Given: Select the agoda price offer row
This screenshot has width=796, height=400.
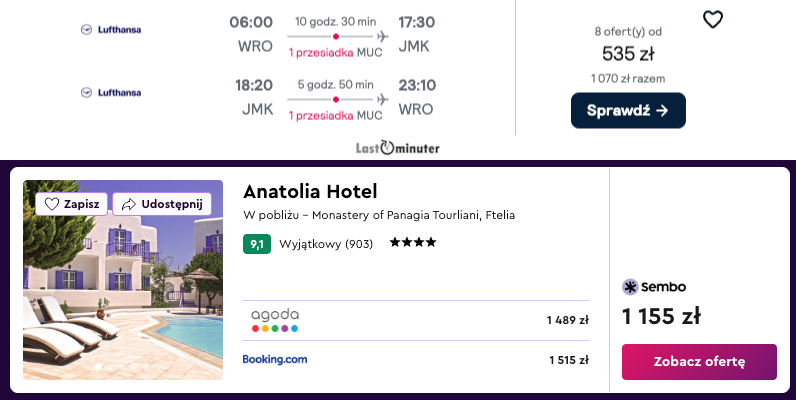Looking at the screenshot, I should point(416,320).
